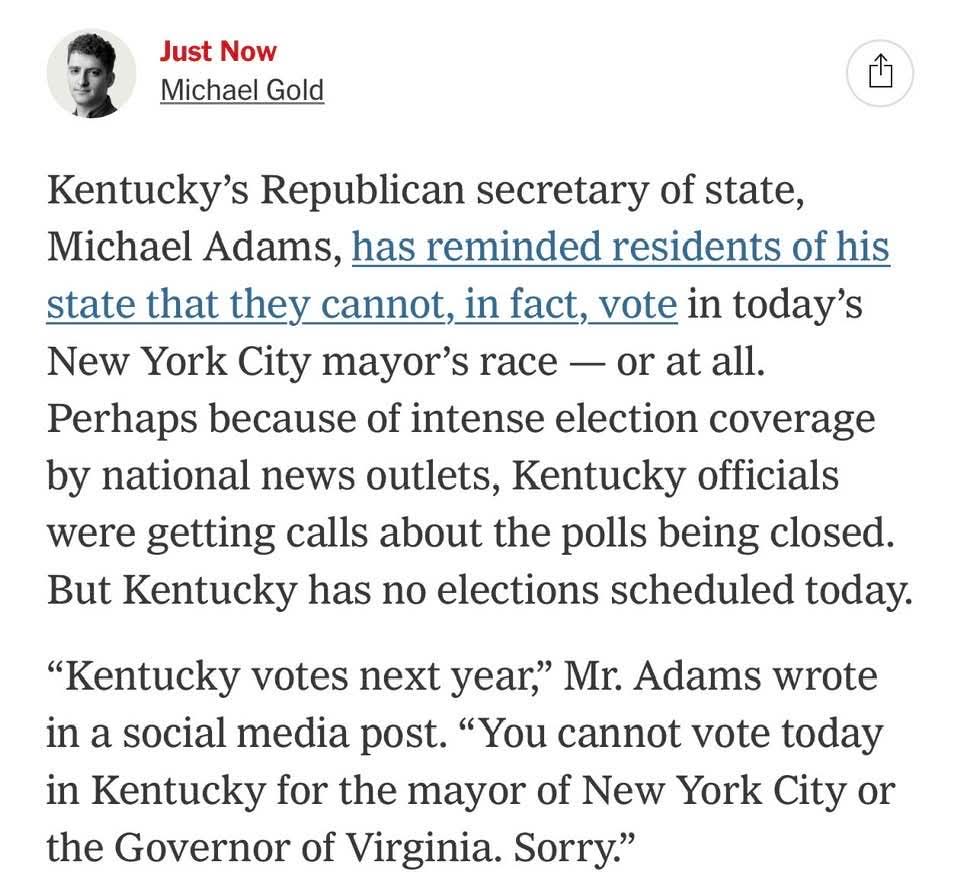Click the red Just Now timestamp
The width and height of the screenshot is (960, 888).
(x=218, y=52)
